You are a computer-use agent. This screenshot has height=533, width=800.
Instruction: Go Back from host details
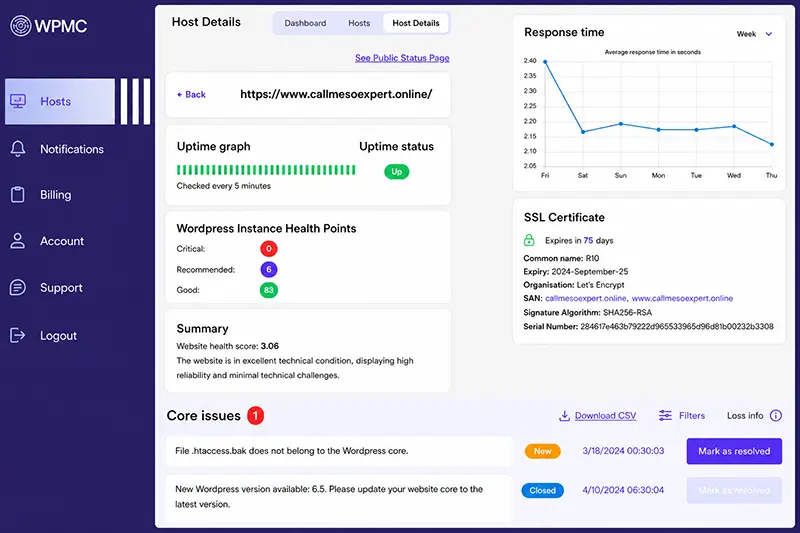191,94
